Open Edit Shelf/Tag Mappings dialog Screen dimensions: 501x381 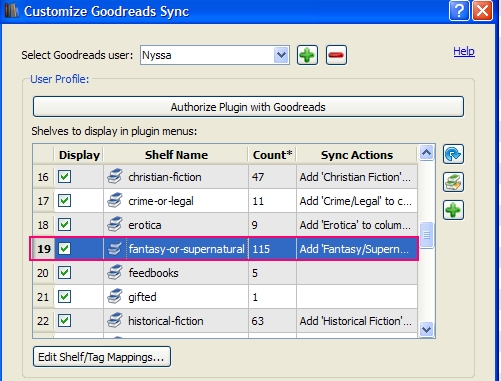tap(102, 357)
